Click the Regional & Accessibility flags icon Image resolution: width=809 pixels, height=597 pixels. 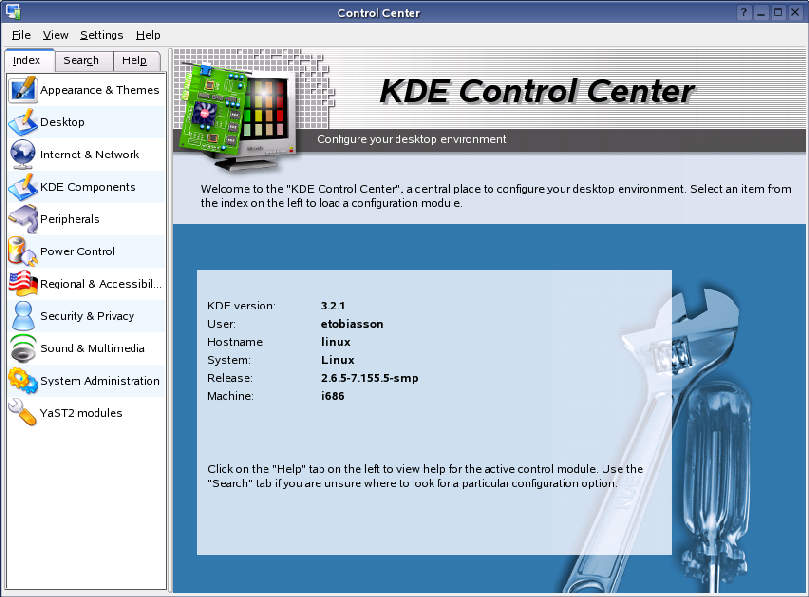click(23, 283)
